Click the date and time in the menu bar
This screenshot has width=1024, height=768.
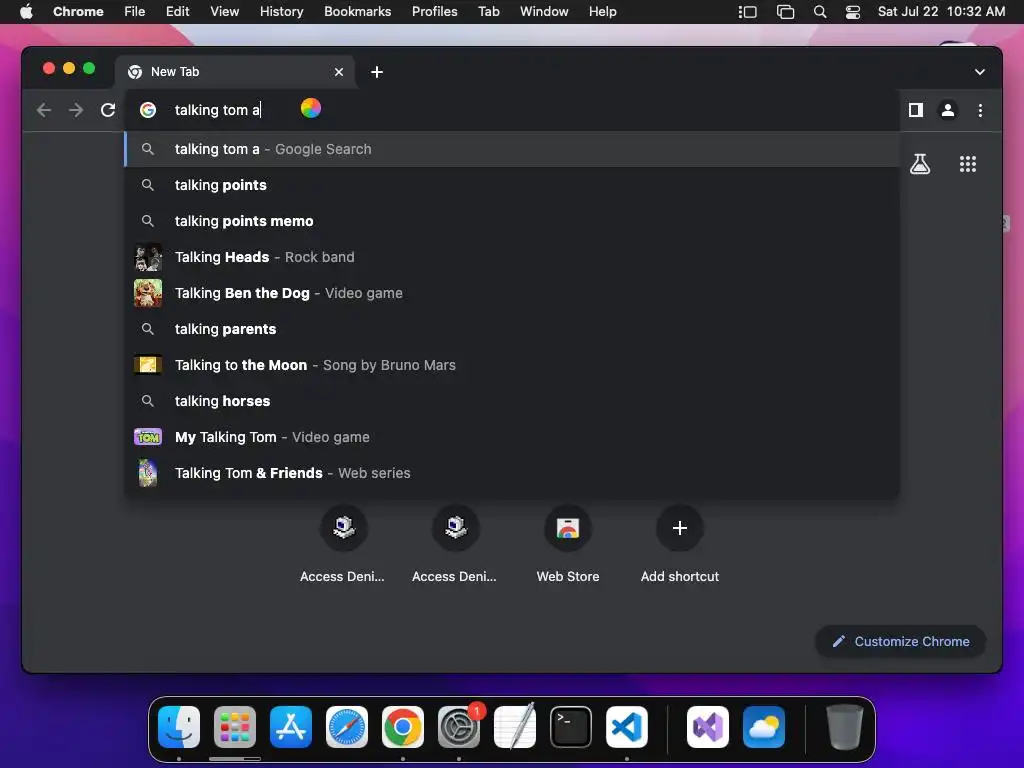[942, 11]
